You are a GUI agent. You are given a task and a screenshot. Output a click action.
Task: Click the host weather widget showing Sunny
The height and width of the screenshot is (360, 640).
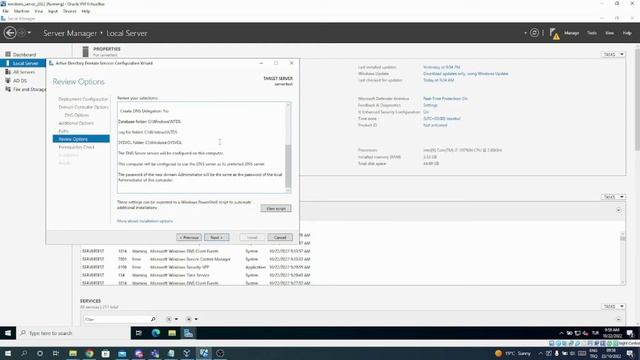(x=512, y=353)
